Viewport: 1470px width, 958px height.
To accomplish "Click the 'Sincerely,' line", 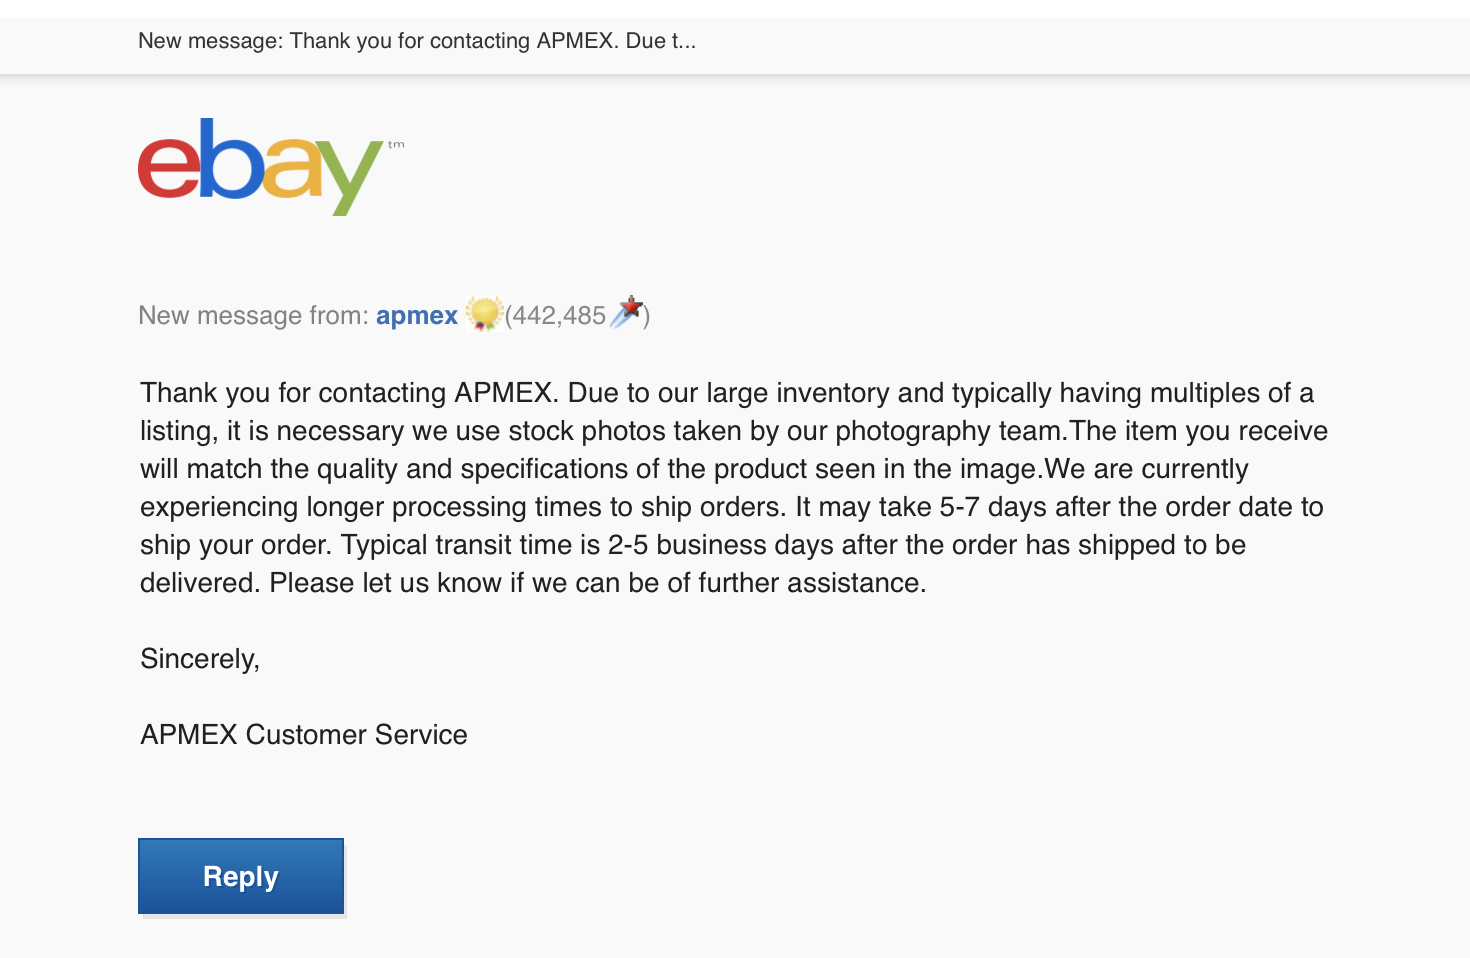I will 200,659.
